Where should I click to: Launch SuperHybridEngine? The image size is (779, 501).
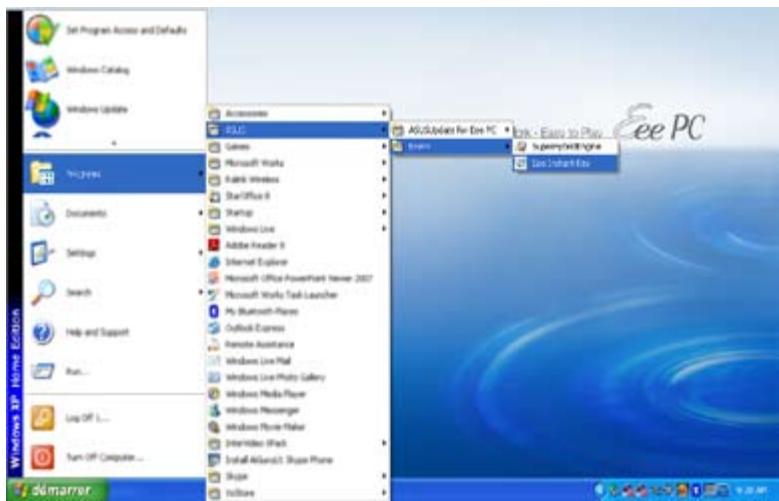pos(565,147)
